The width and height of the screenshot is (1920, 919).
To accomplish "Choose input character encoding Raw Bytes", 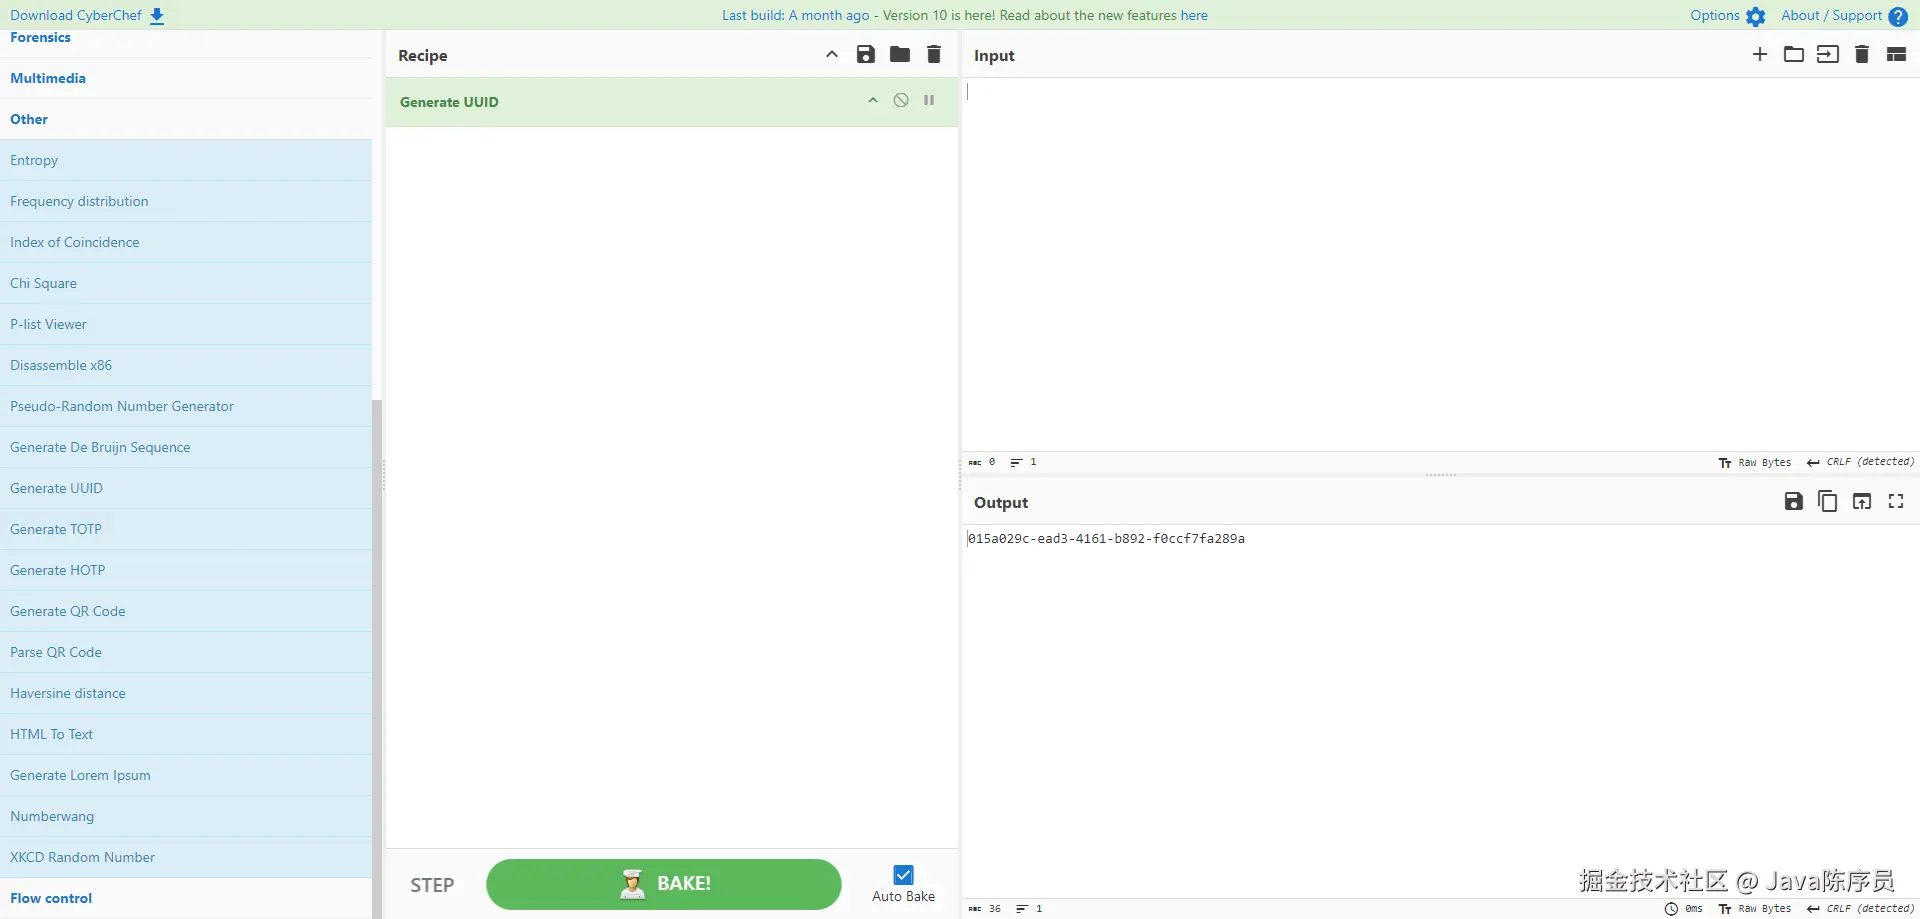I will (x=1755, y=462).
